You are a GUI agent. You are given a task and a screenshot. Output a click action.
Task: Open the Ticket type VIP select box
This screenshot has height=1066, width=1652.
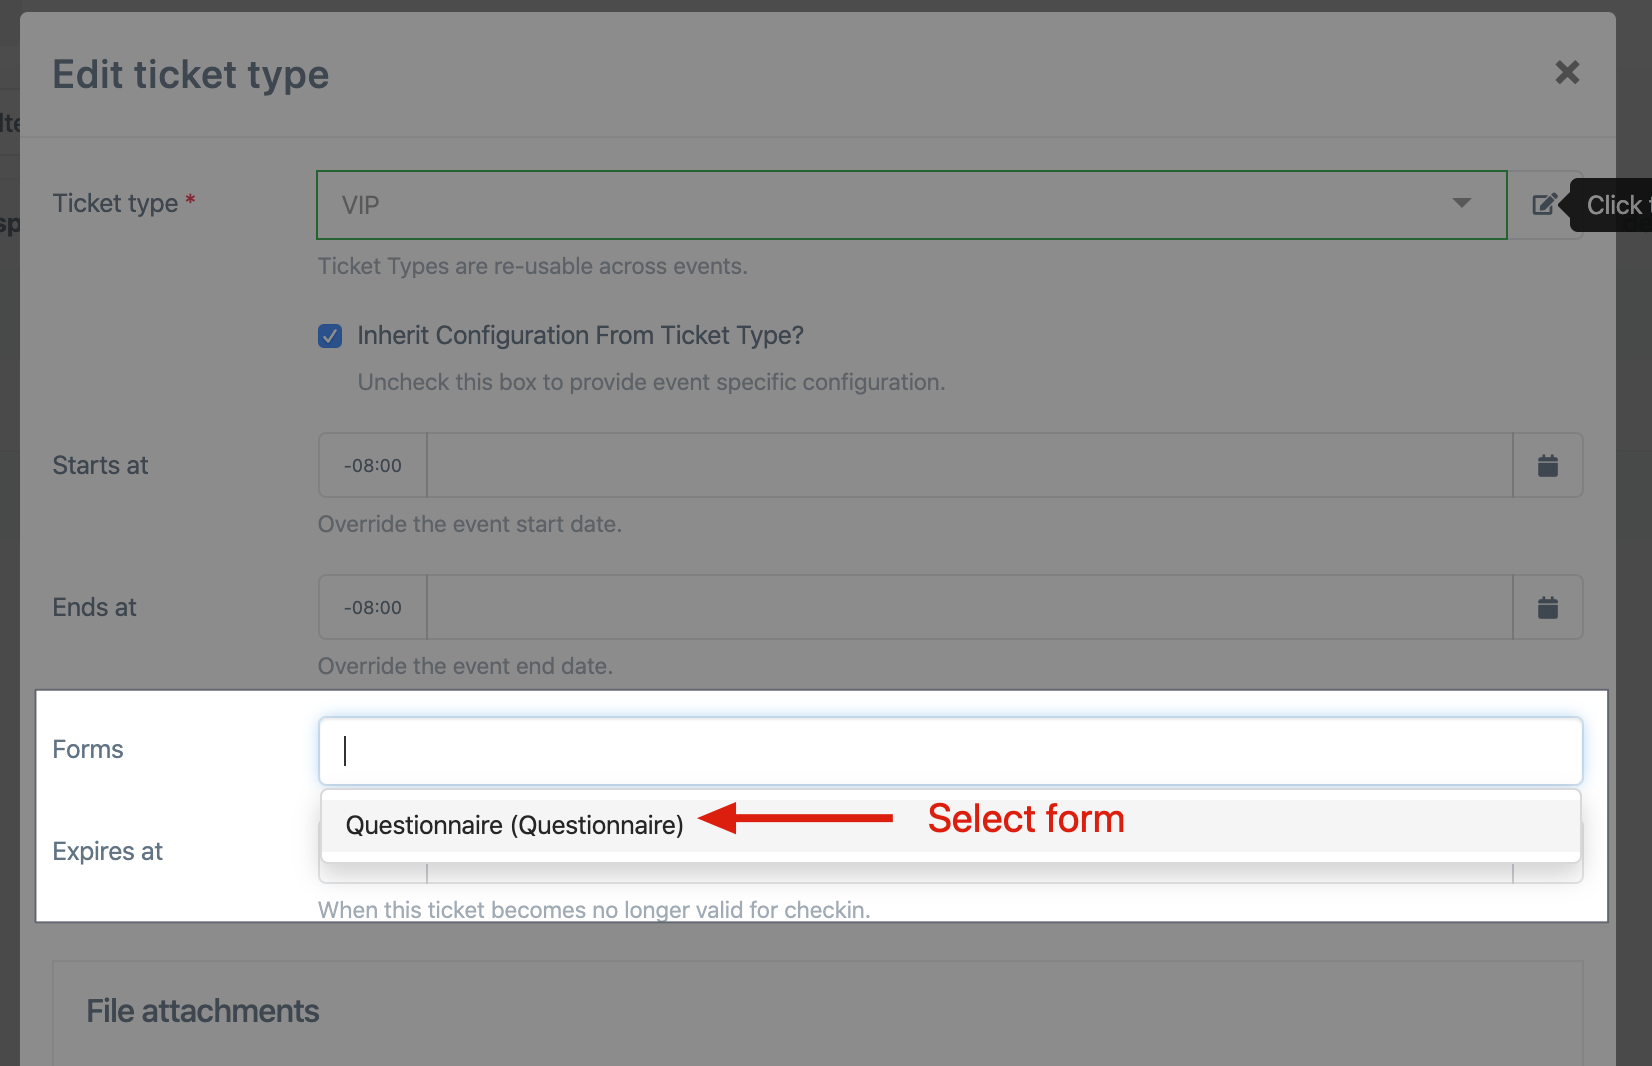tap(912, 205)
